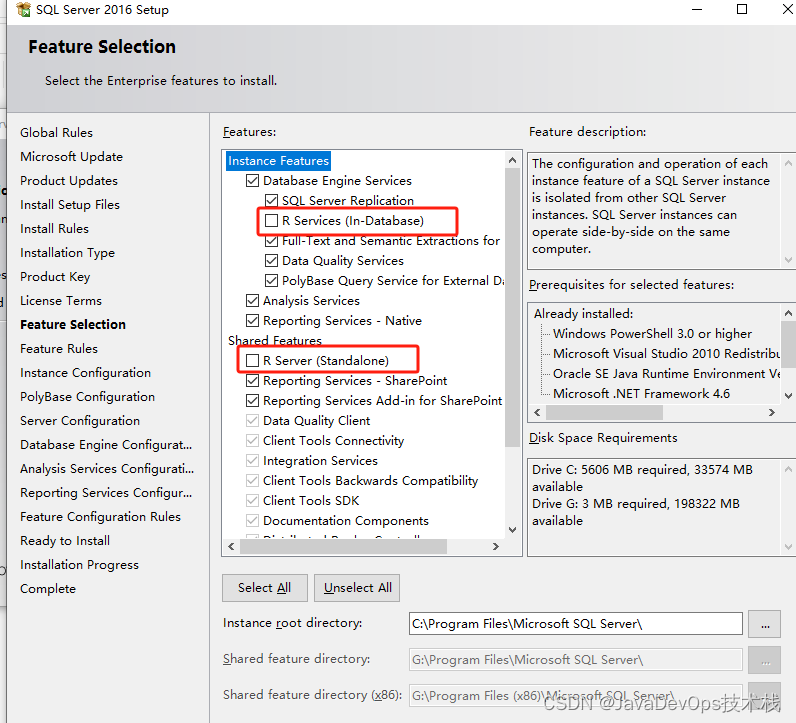Click prerequisites horizontal scrollbar thumb
This screenshot has height=723, width=796.
(x=604, y=412)
